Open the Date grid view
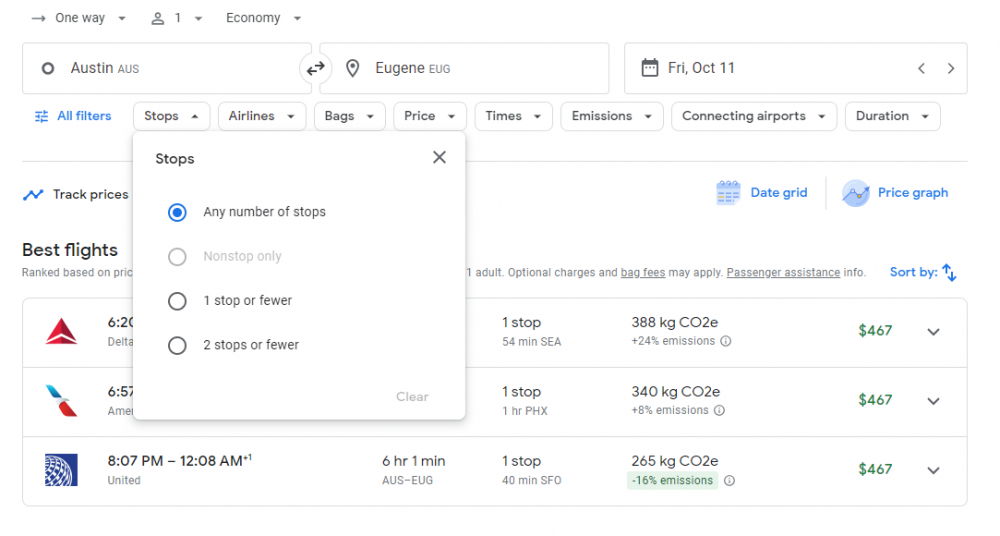The width and height of the screenshot is (1000, 536). coord(762,193)
